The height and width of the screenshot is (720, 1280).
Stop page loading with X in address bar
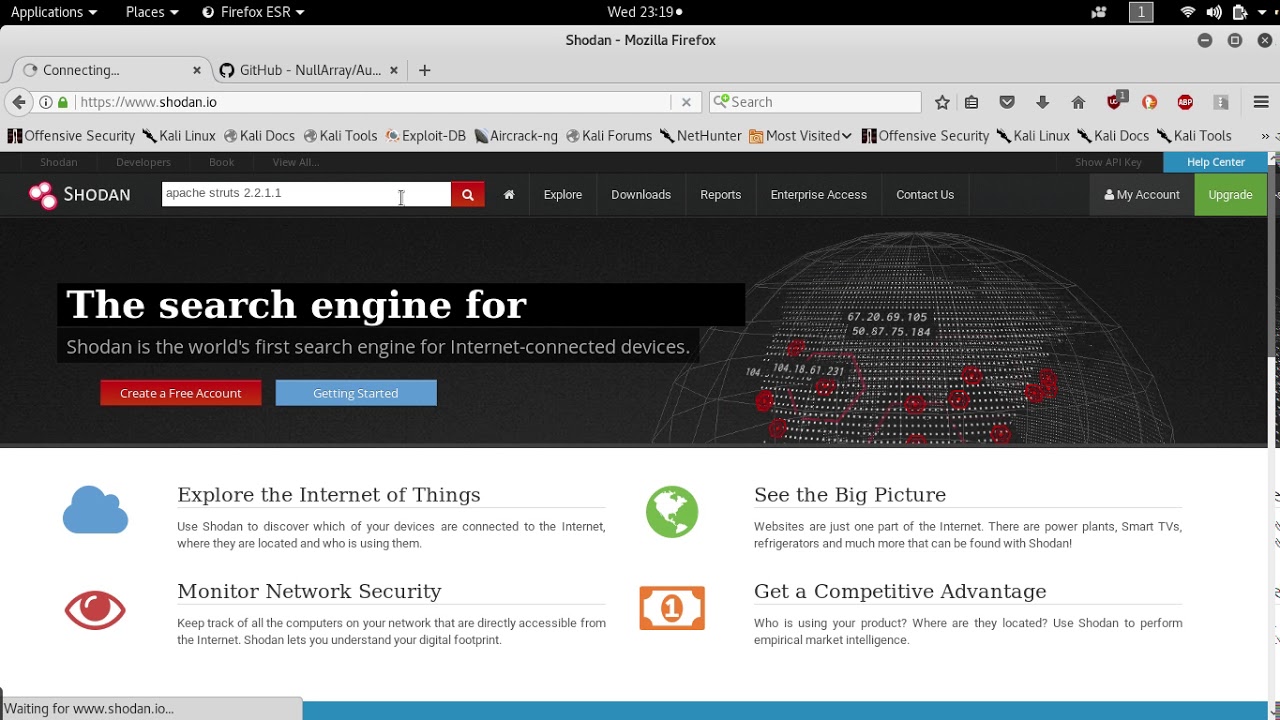pyautogui.click(x=686, y=102)
